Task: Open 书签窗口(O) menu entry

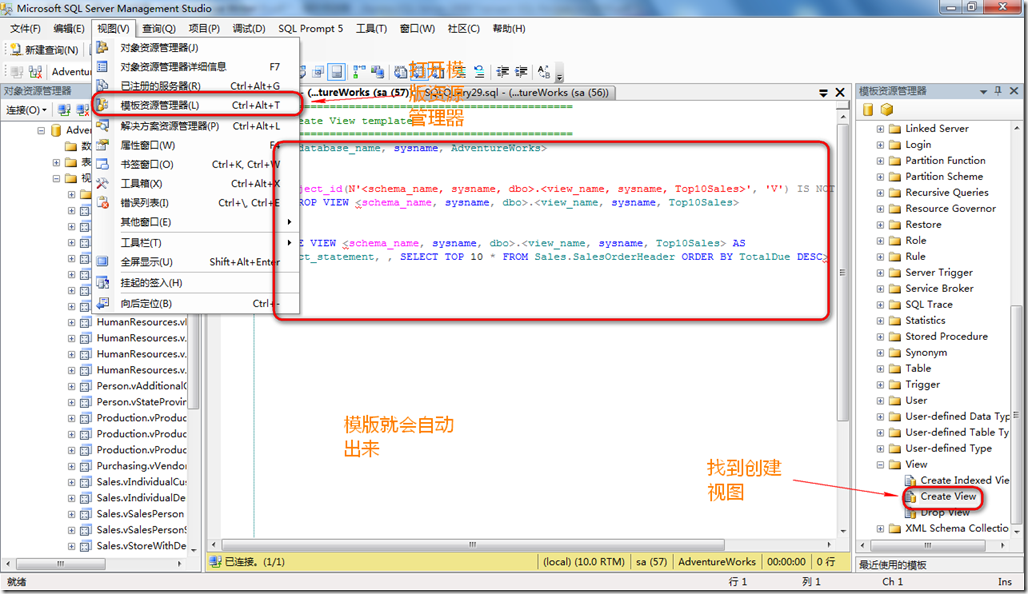Action: (x=197, y=164)
